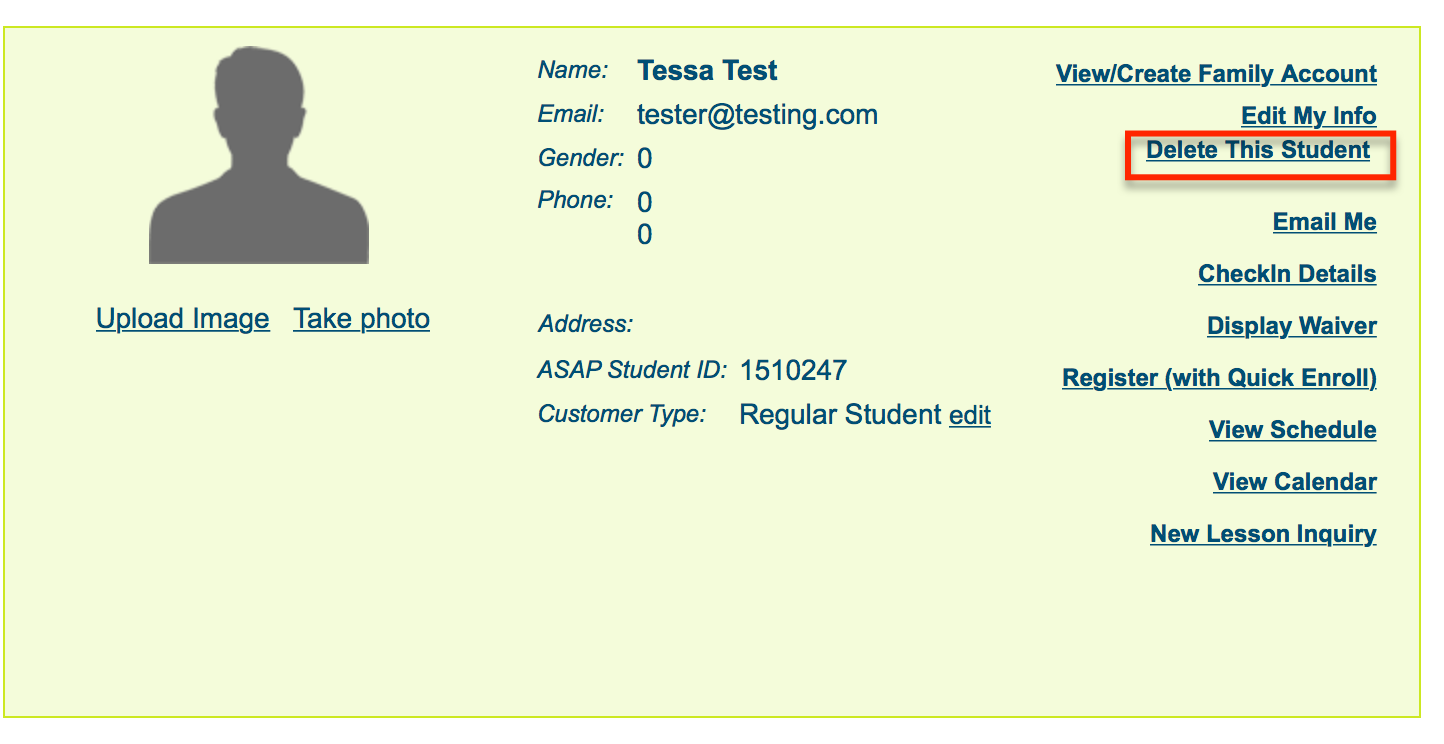Start a New Lesson Inquiry
Image resolution: width=1444 pixels, height=744 pixels.
click(x=1263, y=534)
